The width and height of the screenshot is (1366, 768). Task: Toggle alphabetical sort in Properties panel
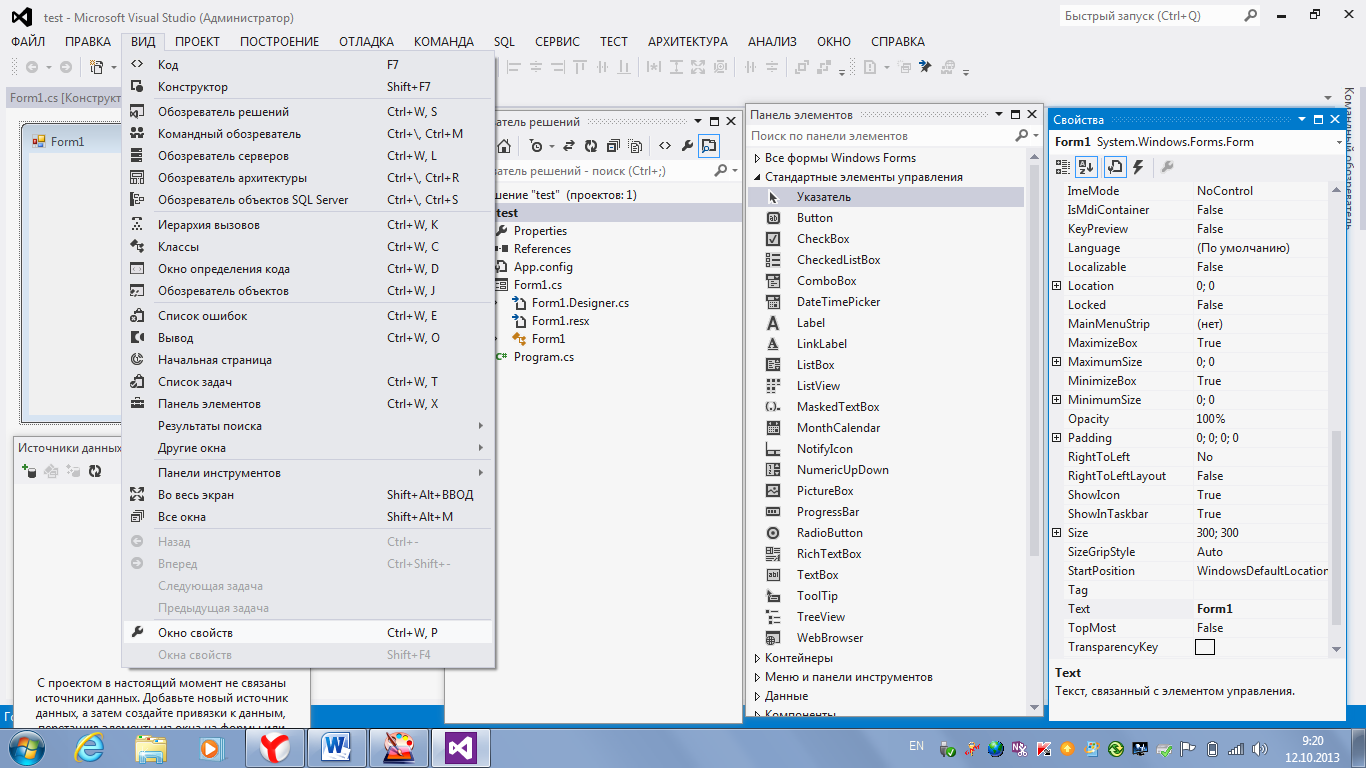1086,167
